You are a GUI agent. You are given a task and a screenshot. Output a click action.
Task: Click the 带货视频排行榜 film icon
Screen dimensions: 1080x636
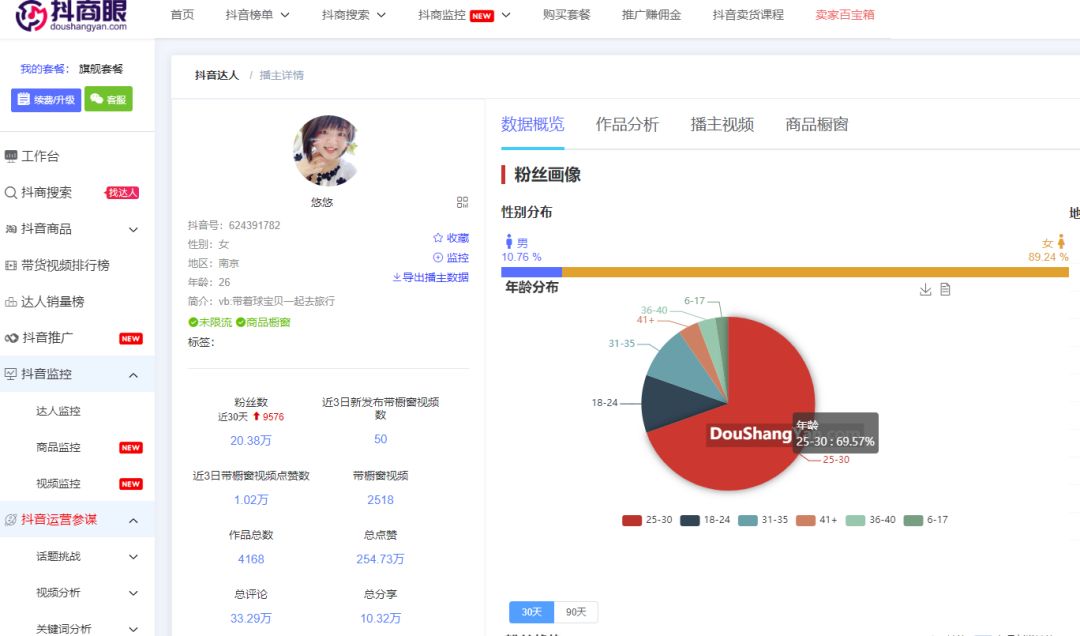click(x=11, y=265)
